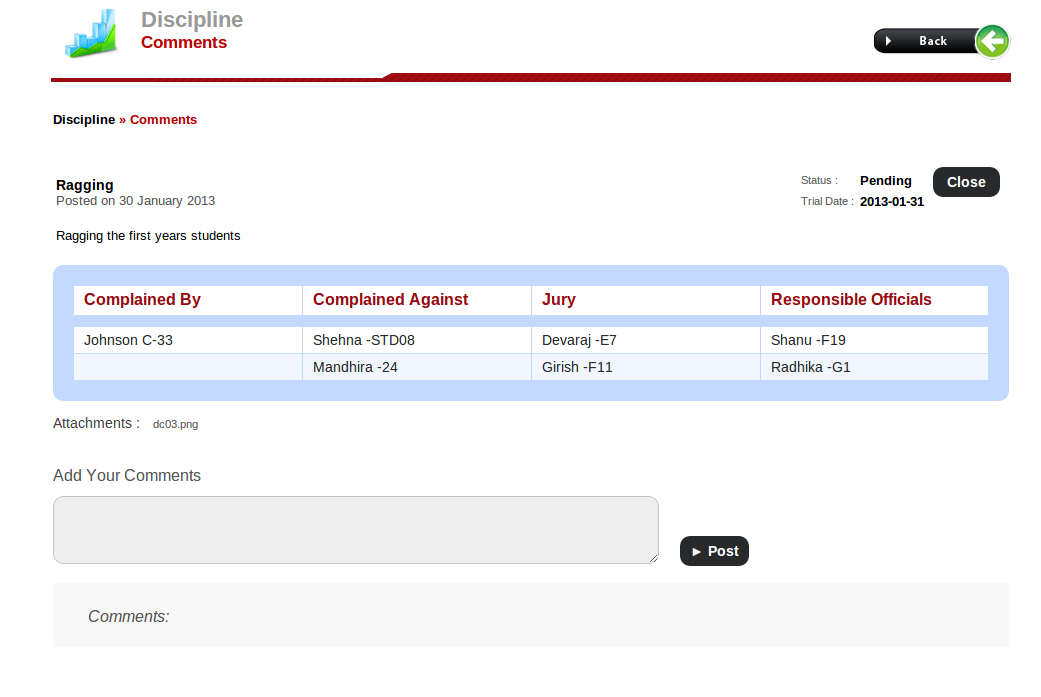
Task: Open the dc03.png attachment
Action: pyautogui.click(x=175, y=424)
